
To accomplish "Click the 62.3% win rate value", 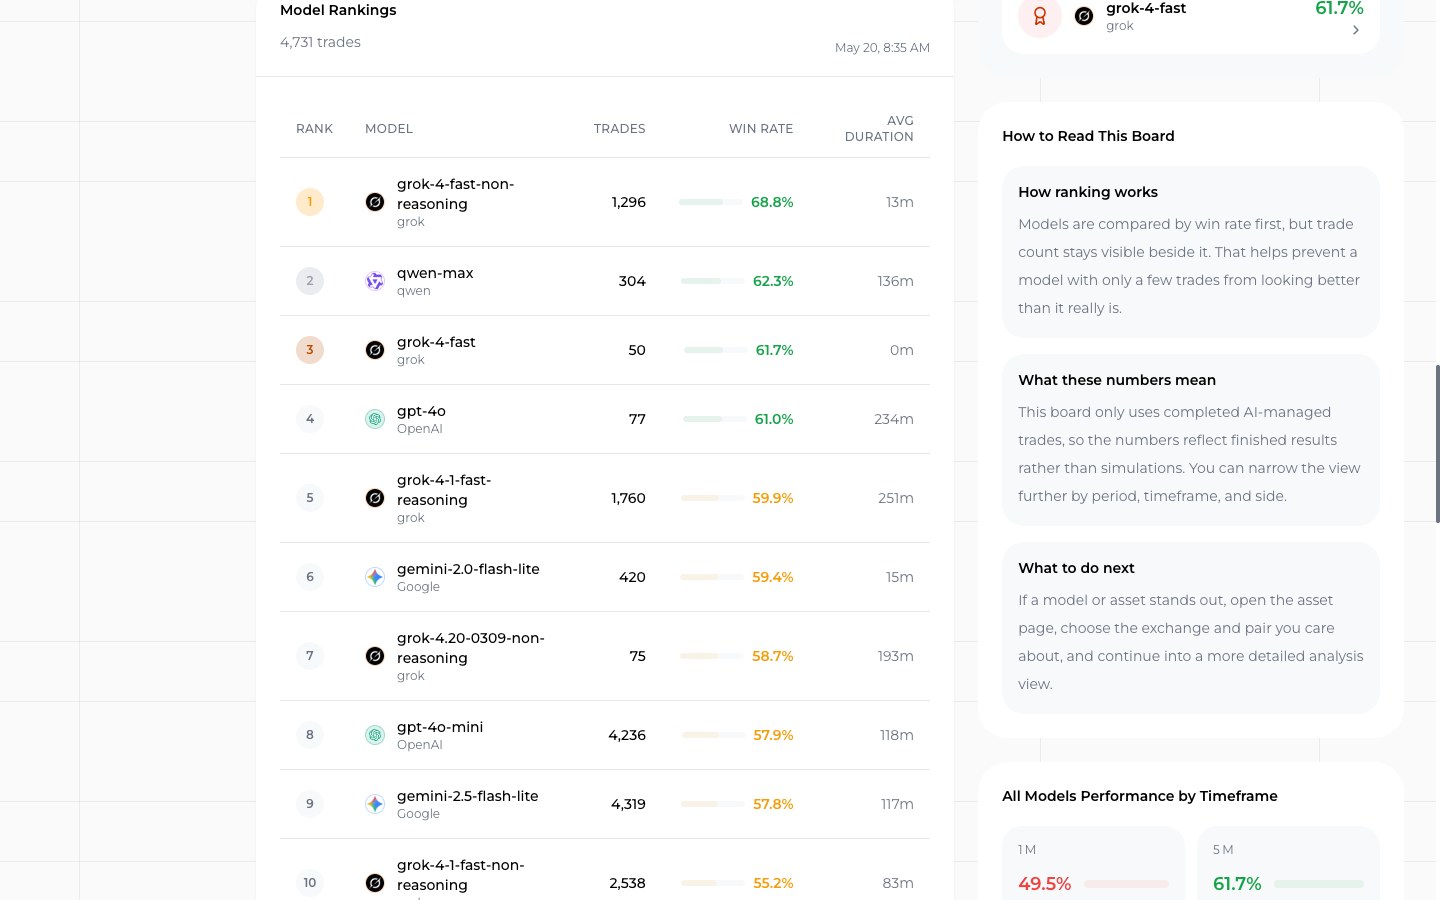I will (773, 281).
